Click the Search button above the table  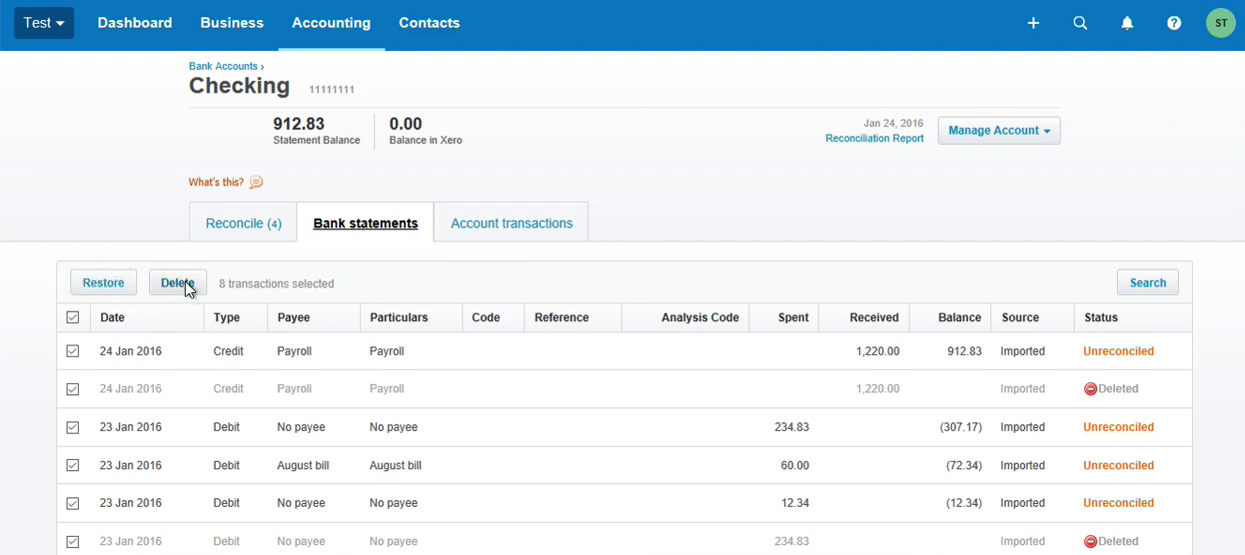[x=1147, y=283]
